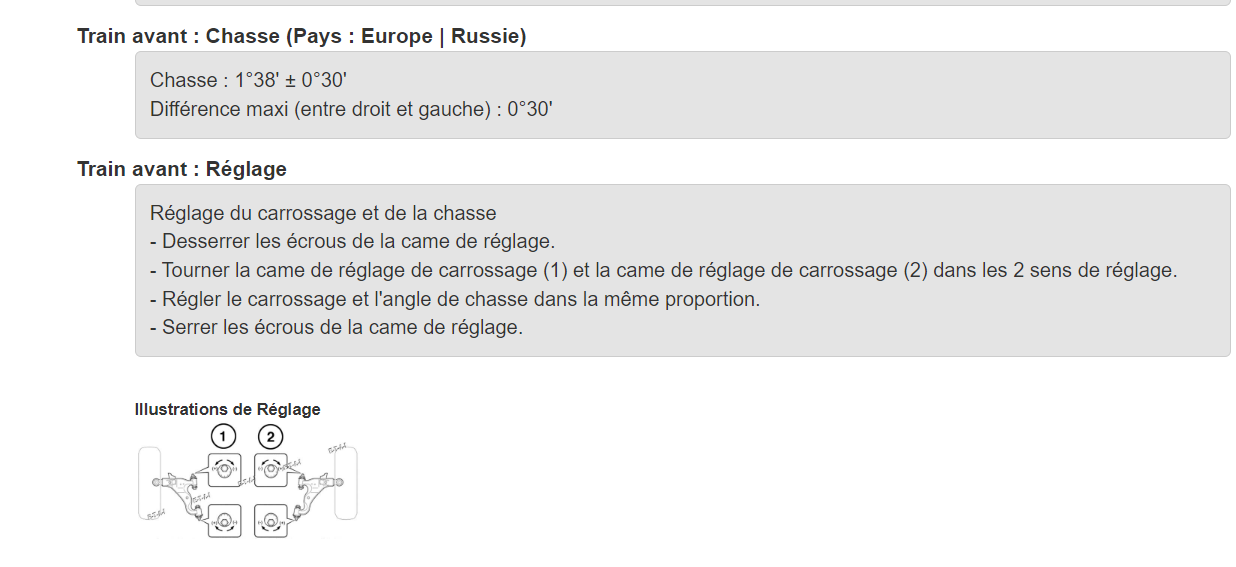This screenshot has height=567, width=1236.
Task: Click the 'Régler le carrossage et l'angle' instruction
Action: click(x=455, y=299)
